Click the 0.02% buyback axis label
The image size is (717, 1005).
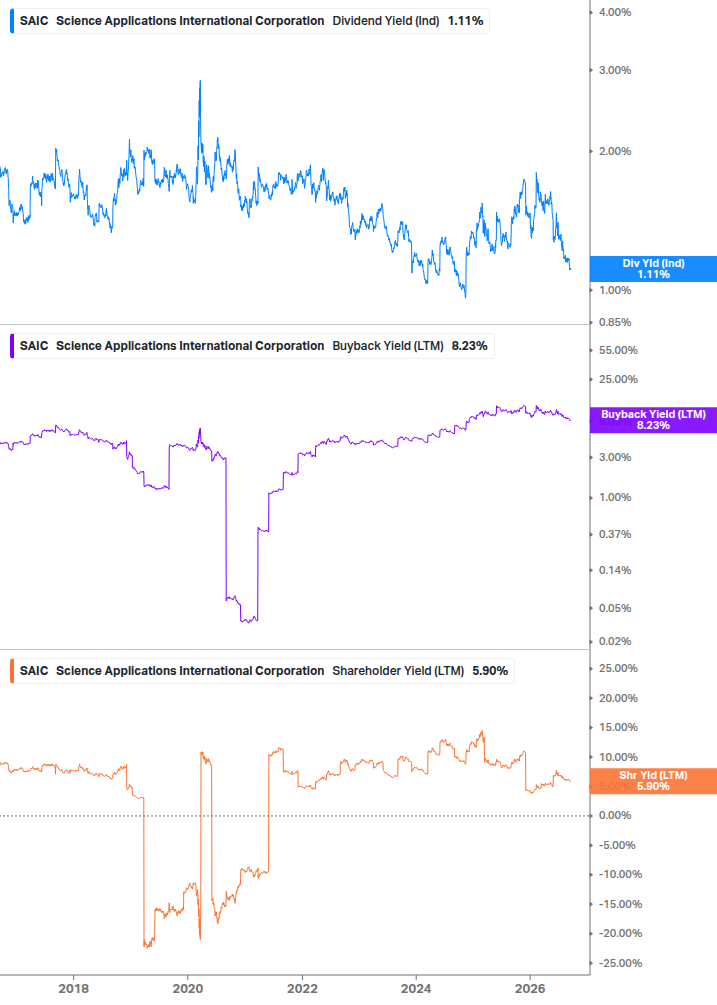coord(615,642)
